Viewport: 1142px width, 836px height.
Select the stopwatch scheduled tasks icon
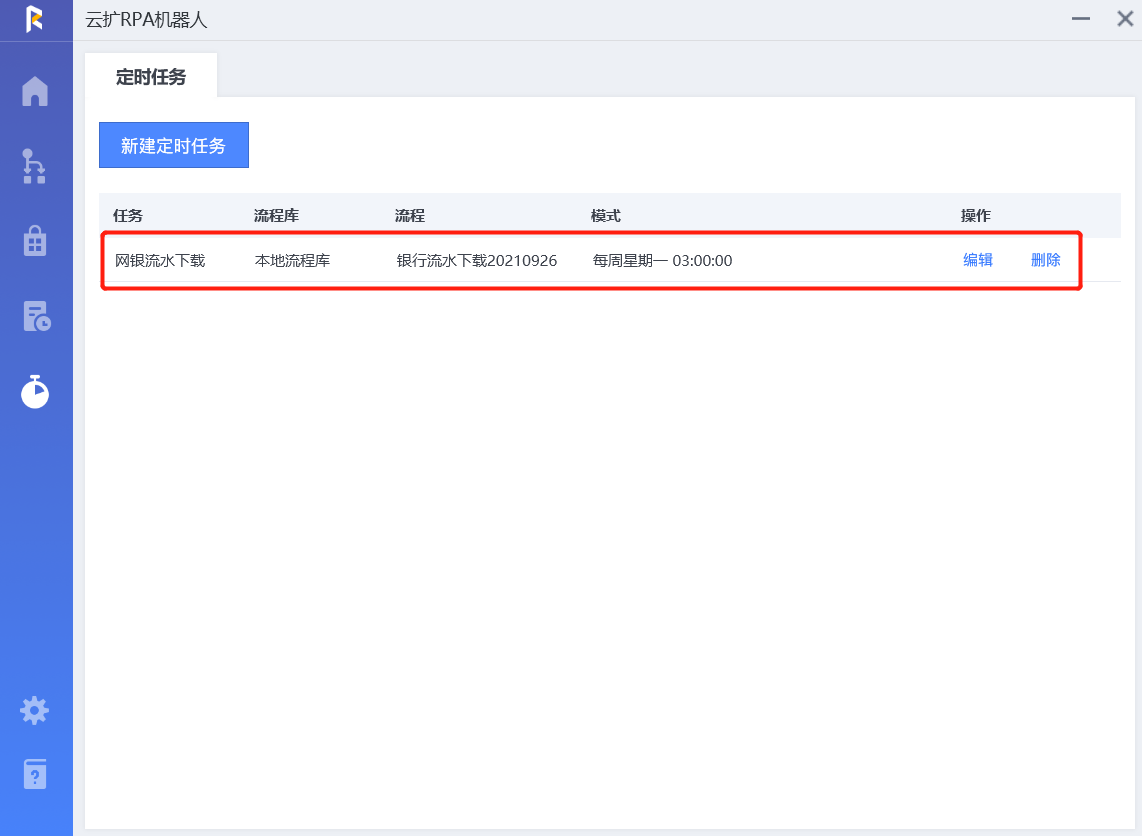(35, 392)
